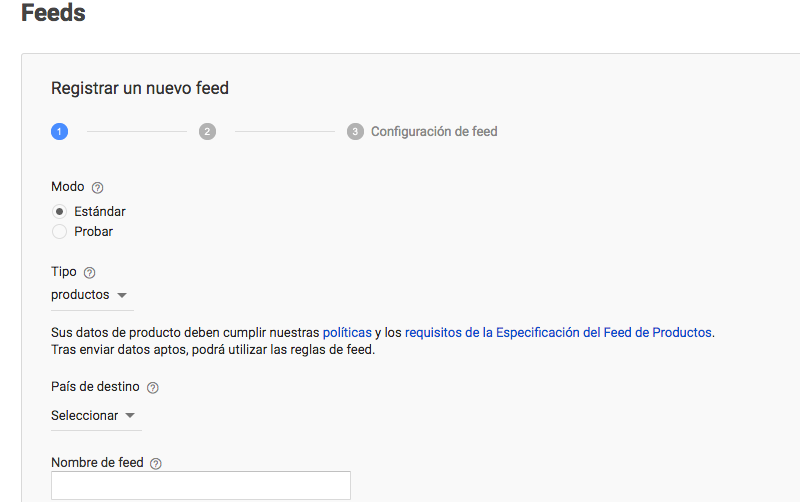Screen dimensions: 800x502
Task: Show help for Nombre de feed
Action: pos(156,463)
